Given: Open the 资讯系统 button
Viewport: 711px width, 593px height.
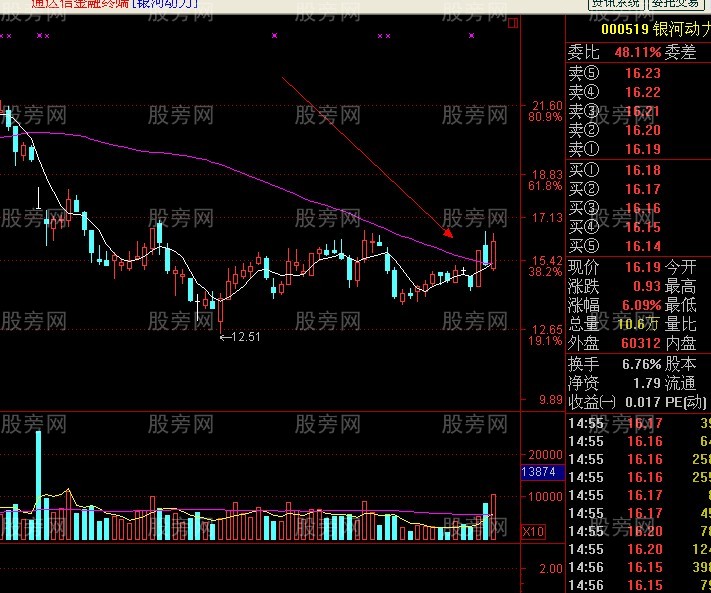Looking at the screenshot, I should [x=616, y=4].
